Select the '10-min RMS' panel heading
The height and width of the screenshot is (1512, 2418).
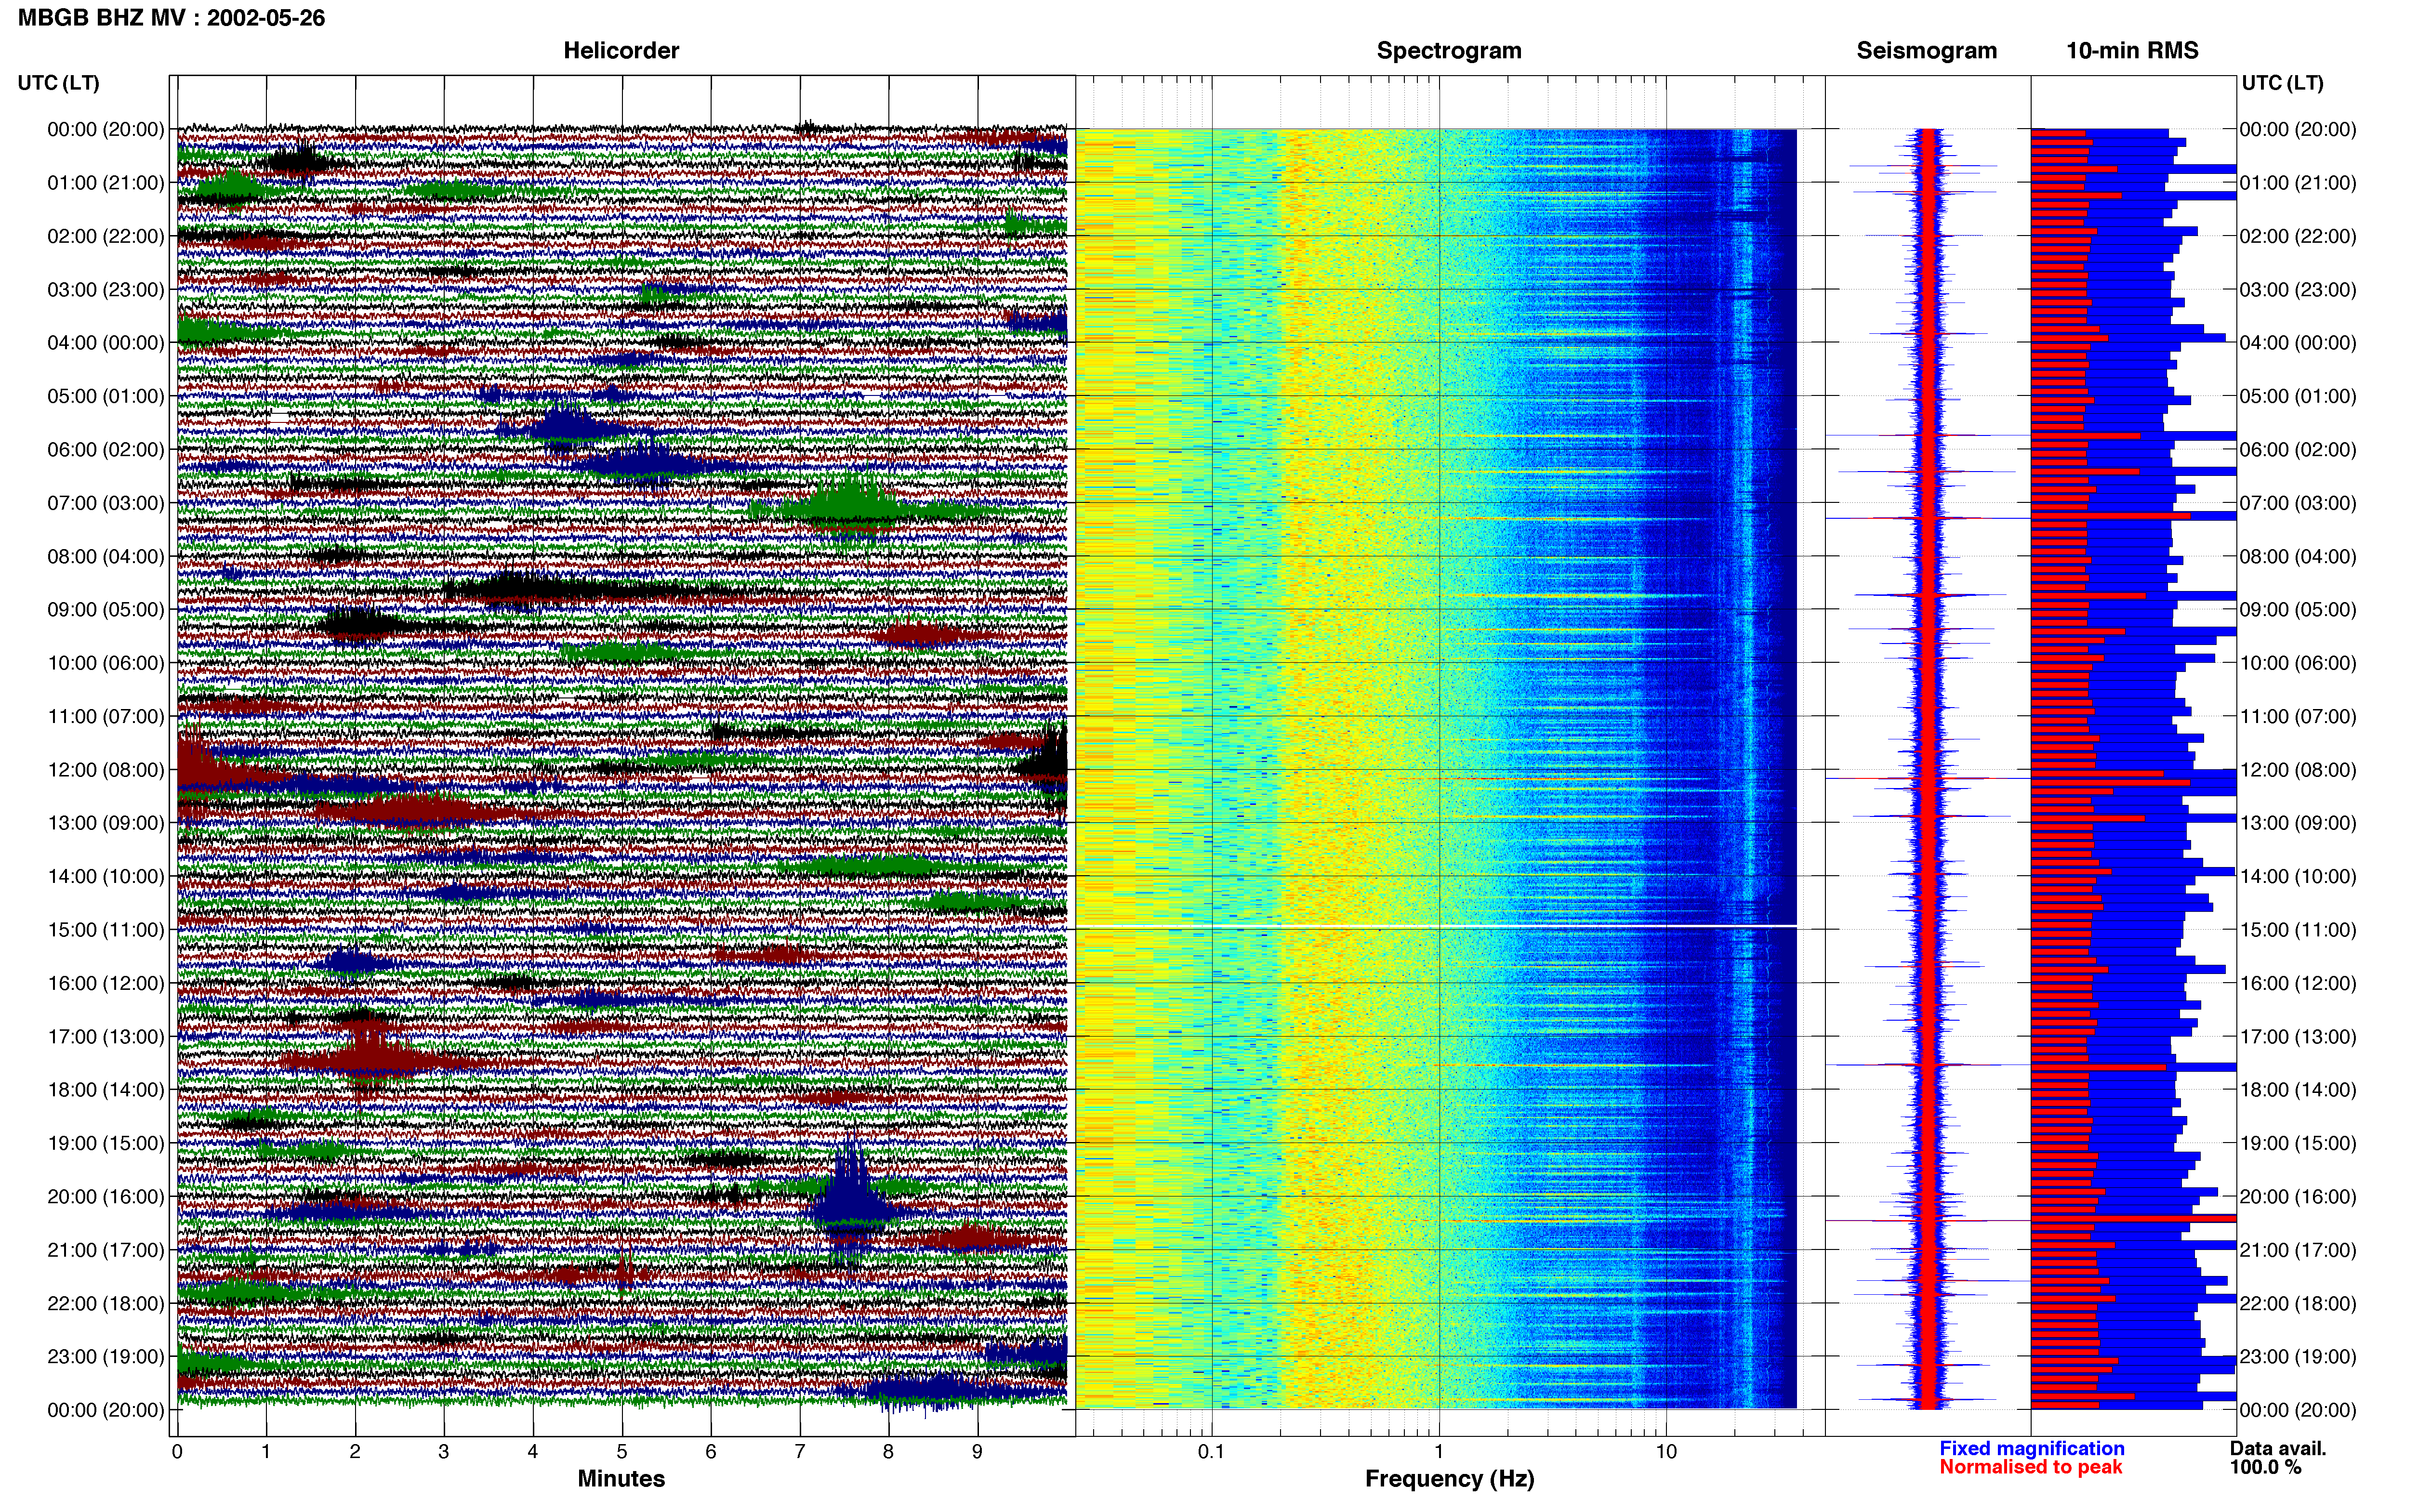click(x=2132, y=51)
